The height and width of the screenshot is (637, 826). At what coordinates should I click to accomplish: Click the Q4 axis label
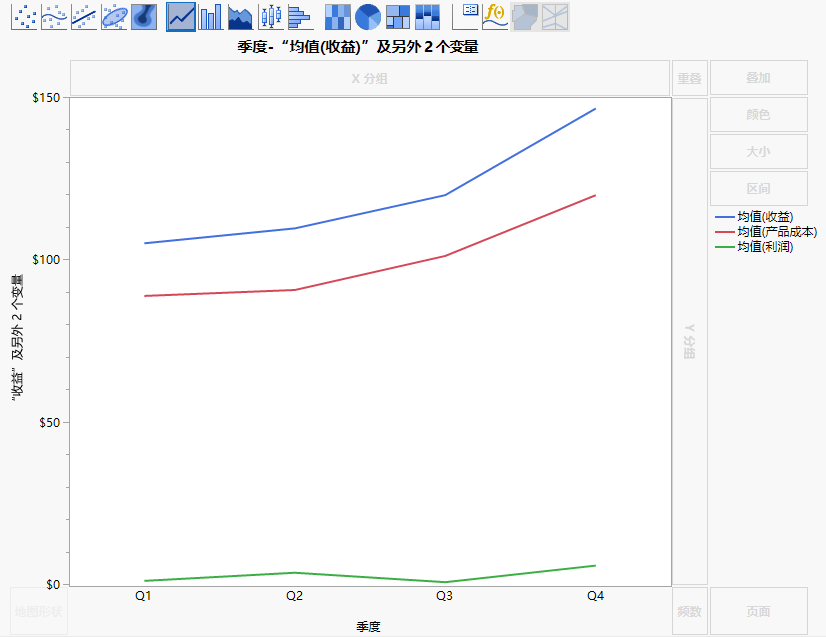click(x=596, y=596)
